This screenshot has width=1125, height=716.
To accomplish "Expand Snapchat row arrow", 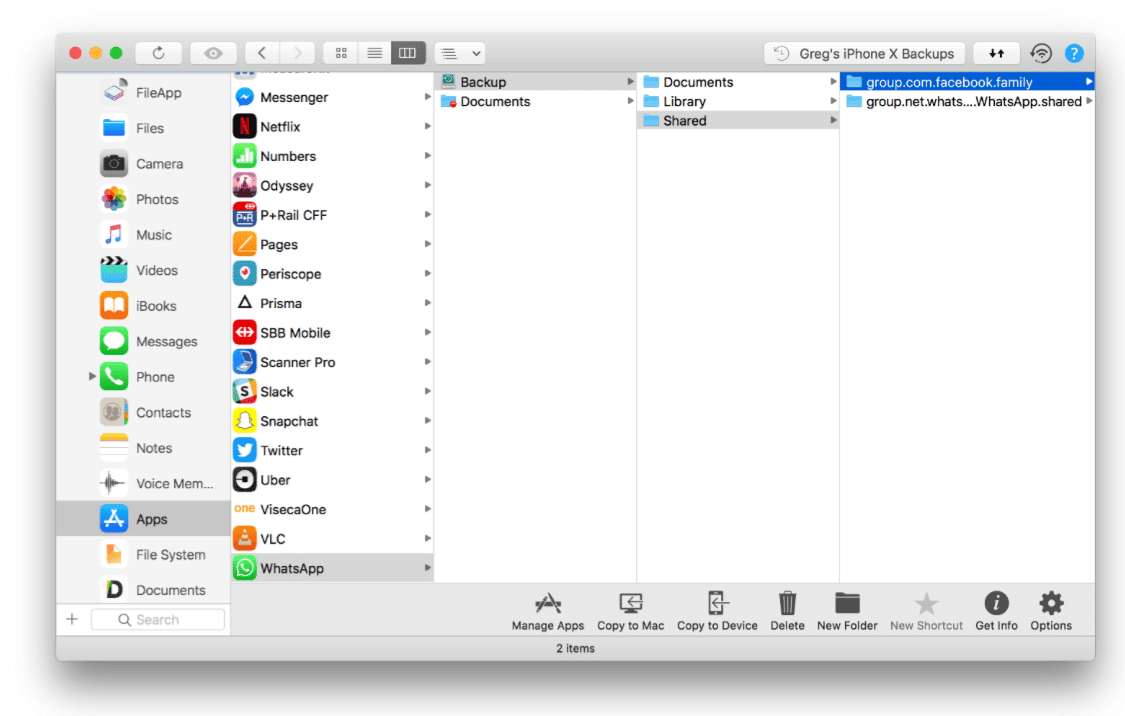I will [428, 420].
